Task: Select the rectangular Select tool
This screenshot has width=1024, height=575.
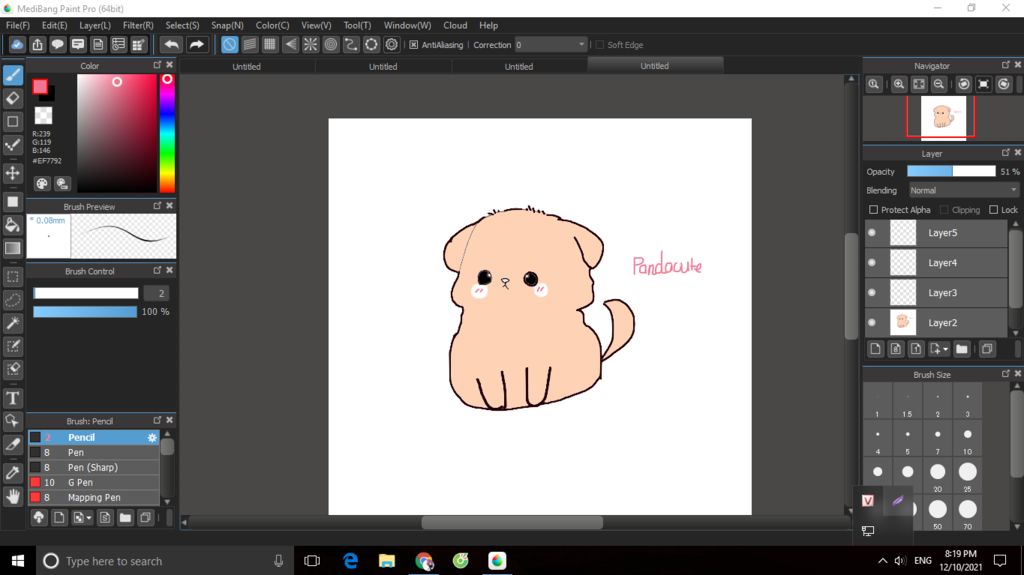Action: coord(12,276)
